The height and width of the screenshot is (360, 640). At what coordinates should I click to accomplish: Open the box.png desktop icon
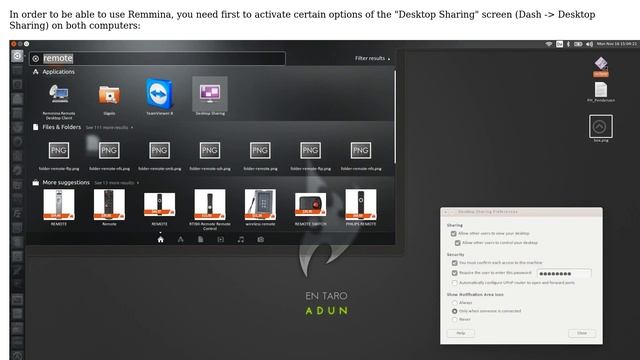click(x=601, y=128)
